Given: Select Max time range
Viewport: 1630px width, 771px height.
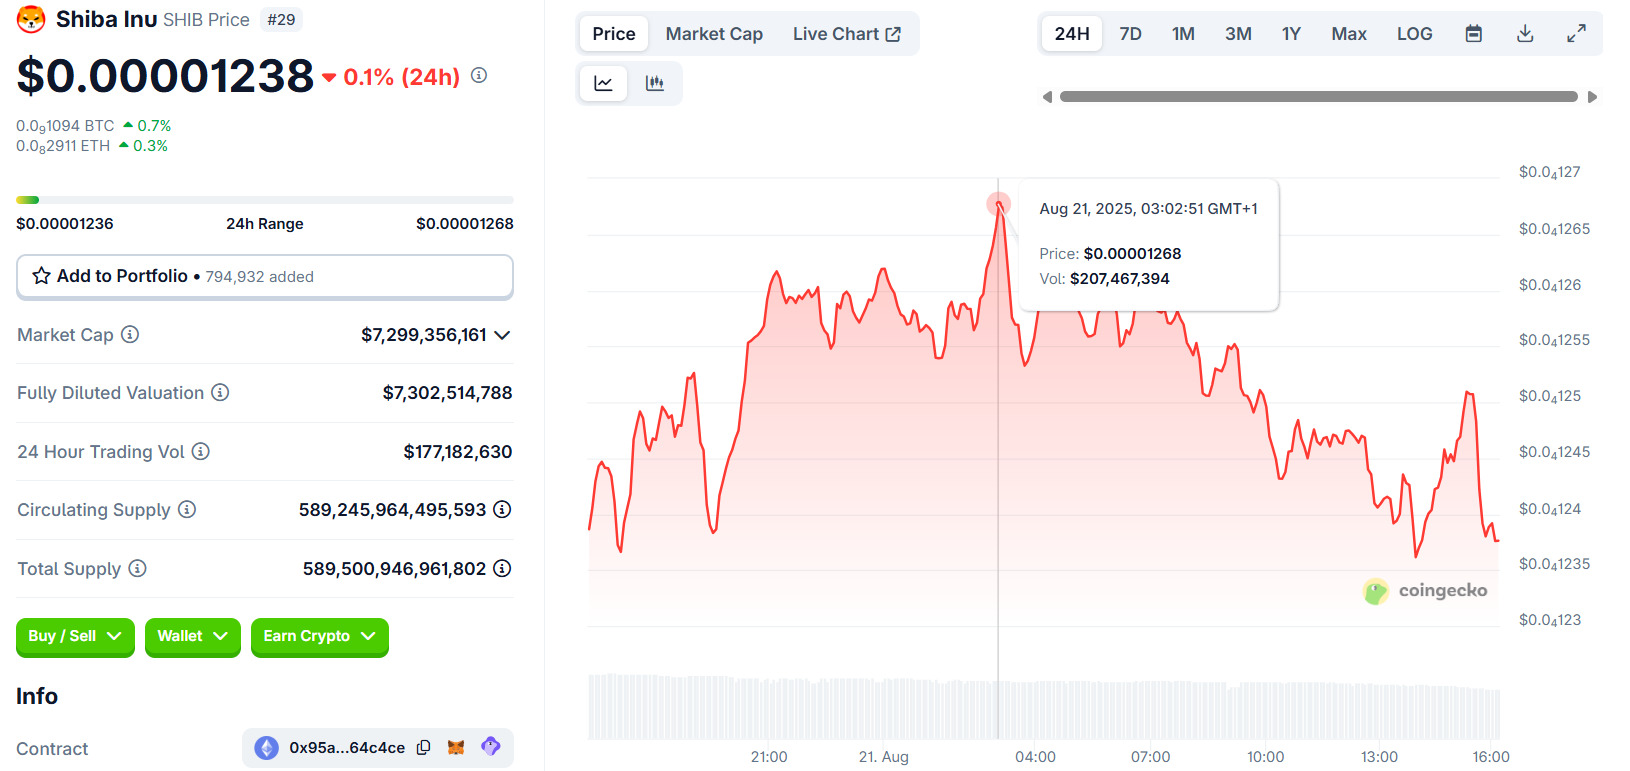Looking at the screenshot, I should pos(1348,34).
